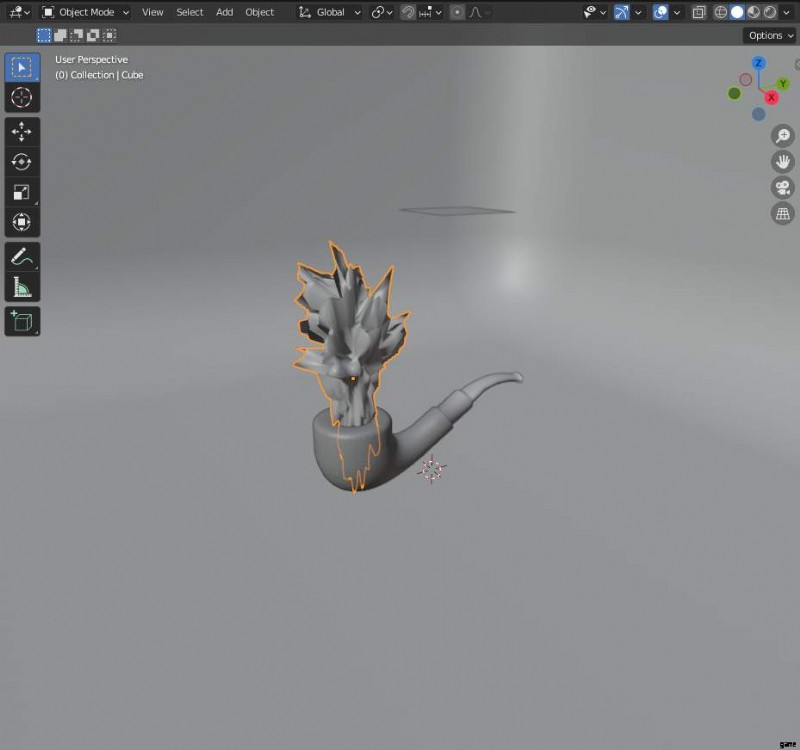The image size is (800, 750).
Task: Open the View menu
Action: [152, 12]
